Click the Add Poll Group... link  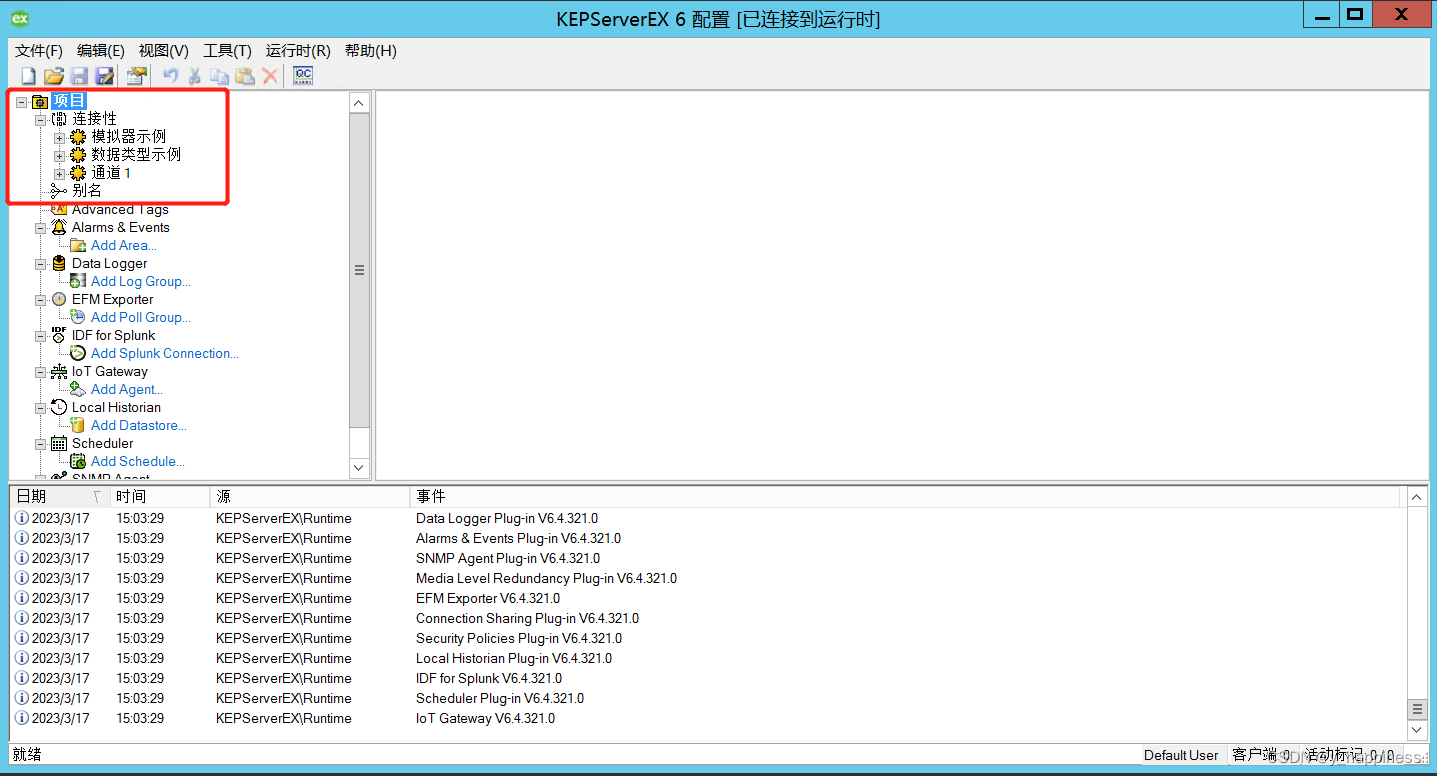(141, 317)
